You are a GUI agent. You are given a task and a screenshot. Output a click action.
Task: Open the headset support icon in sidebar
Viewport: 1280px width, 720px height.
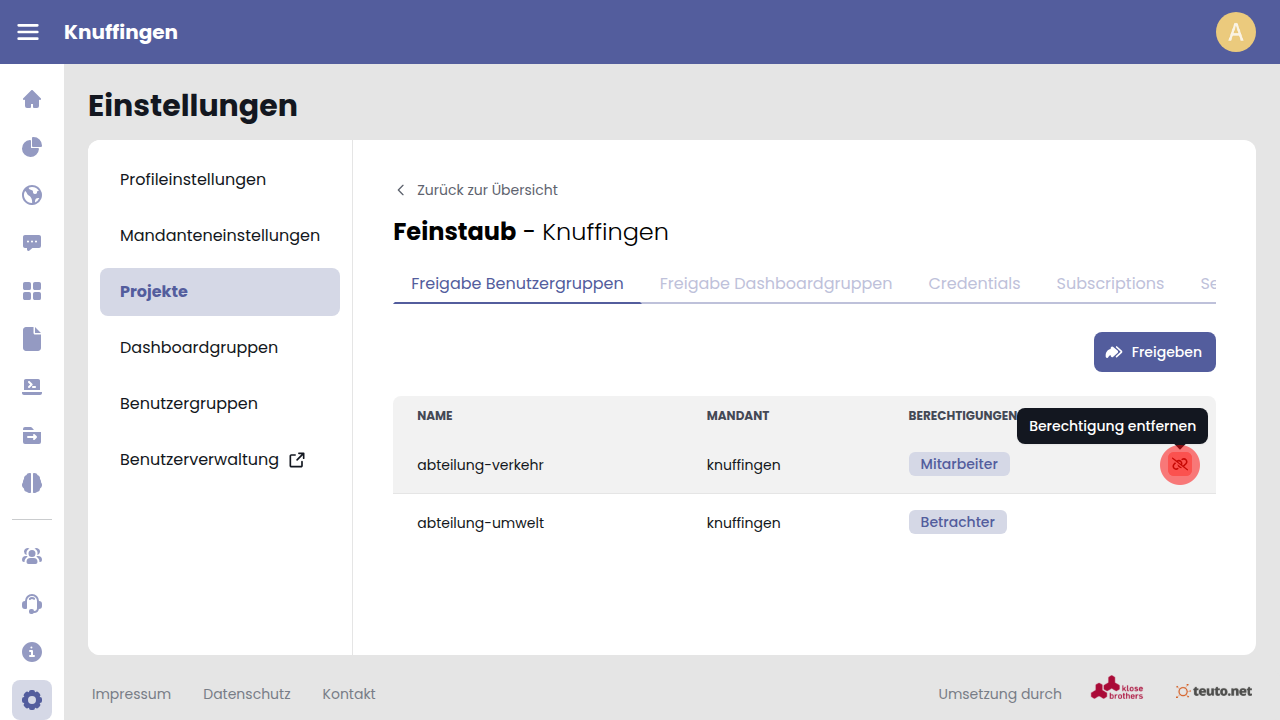pos(32,604)
